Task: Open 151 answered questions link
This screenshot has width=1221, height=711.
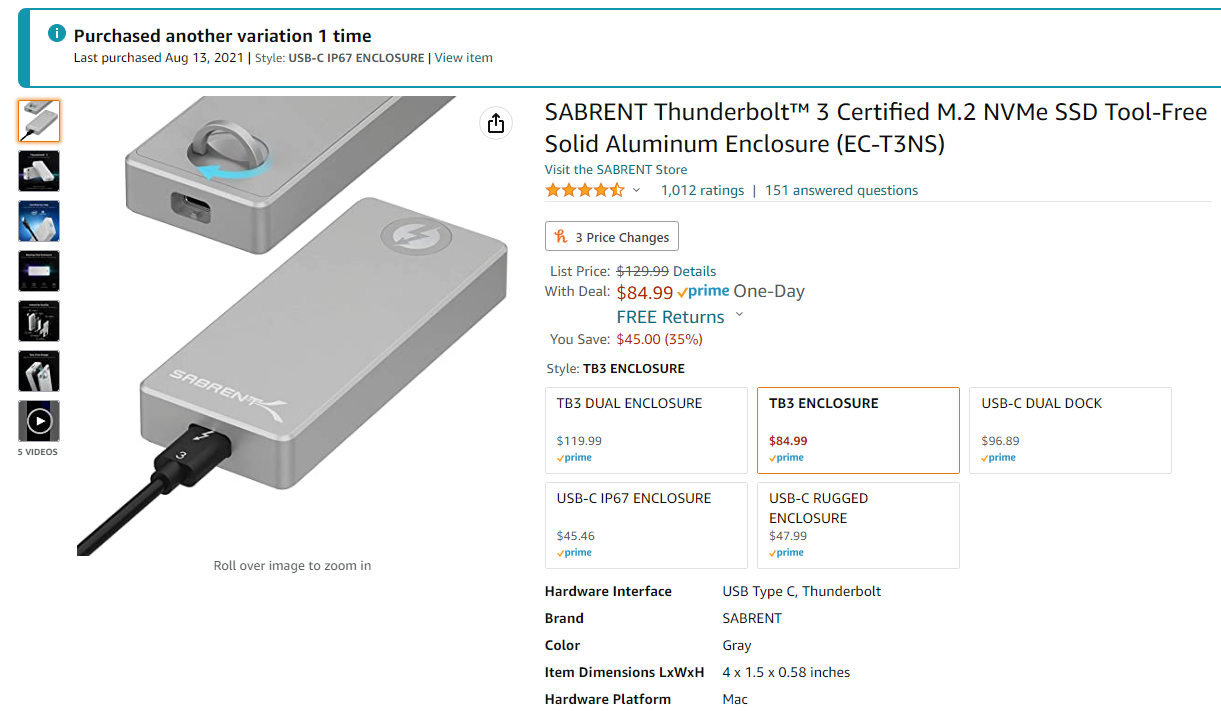Action: click(841, 190)
